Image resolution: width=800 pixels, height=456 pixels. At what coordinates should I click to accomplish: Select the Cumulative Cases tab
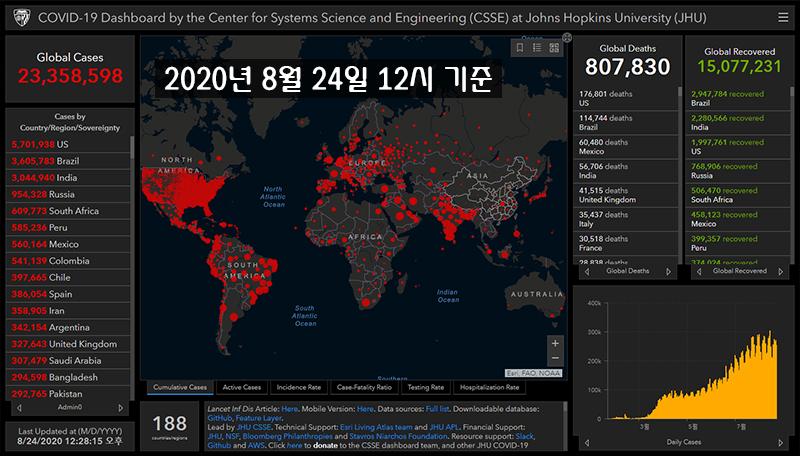(x=180, y=387)
